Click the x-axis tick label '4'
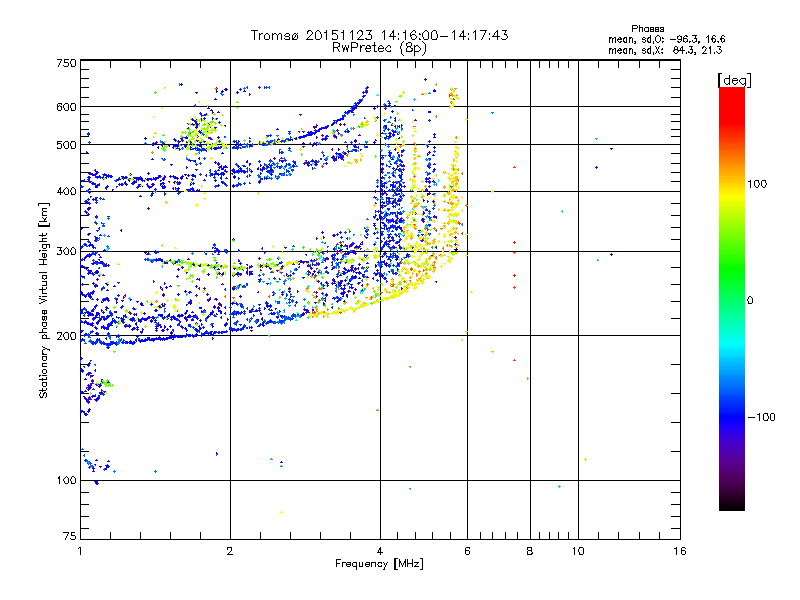800x600 pixels. pos(380,551)
